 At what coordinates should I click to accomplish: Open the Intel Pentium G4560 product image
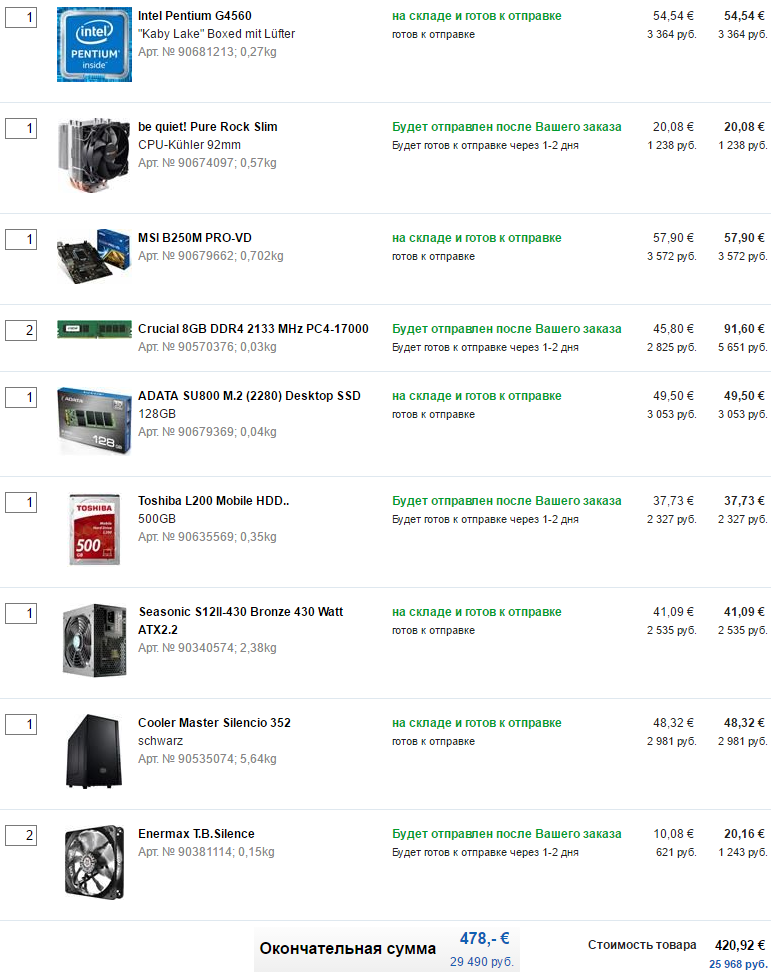[94, 45]
